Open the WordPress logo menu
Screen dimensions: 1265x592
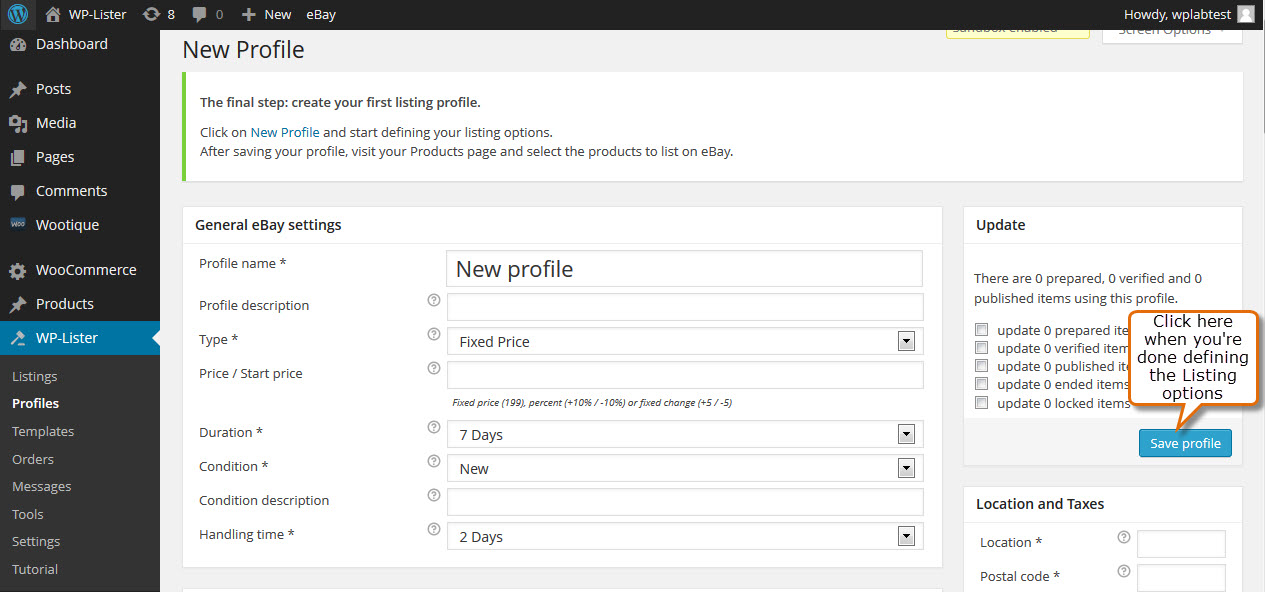19,14
